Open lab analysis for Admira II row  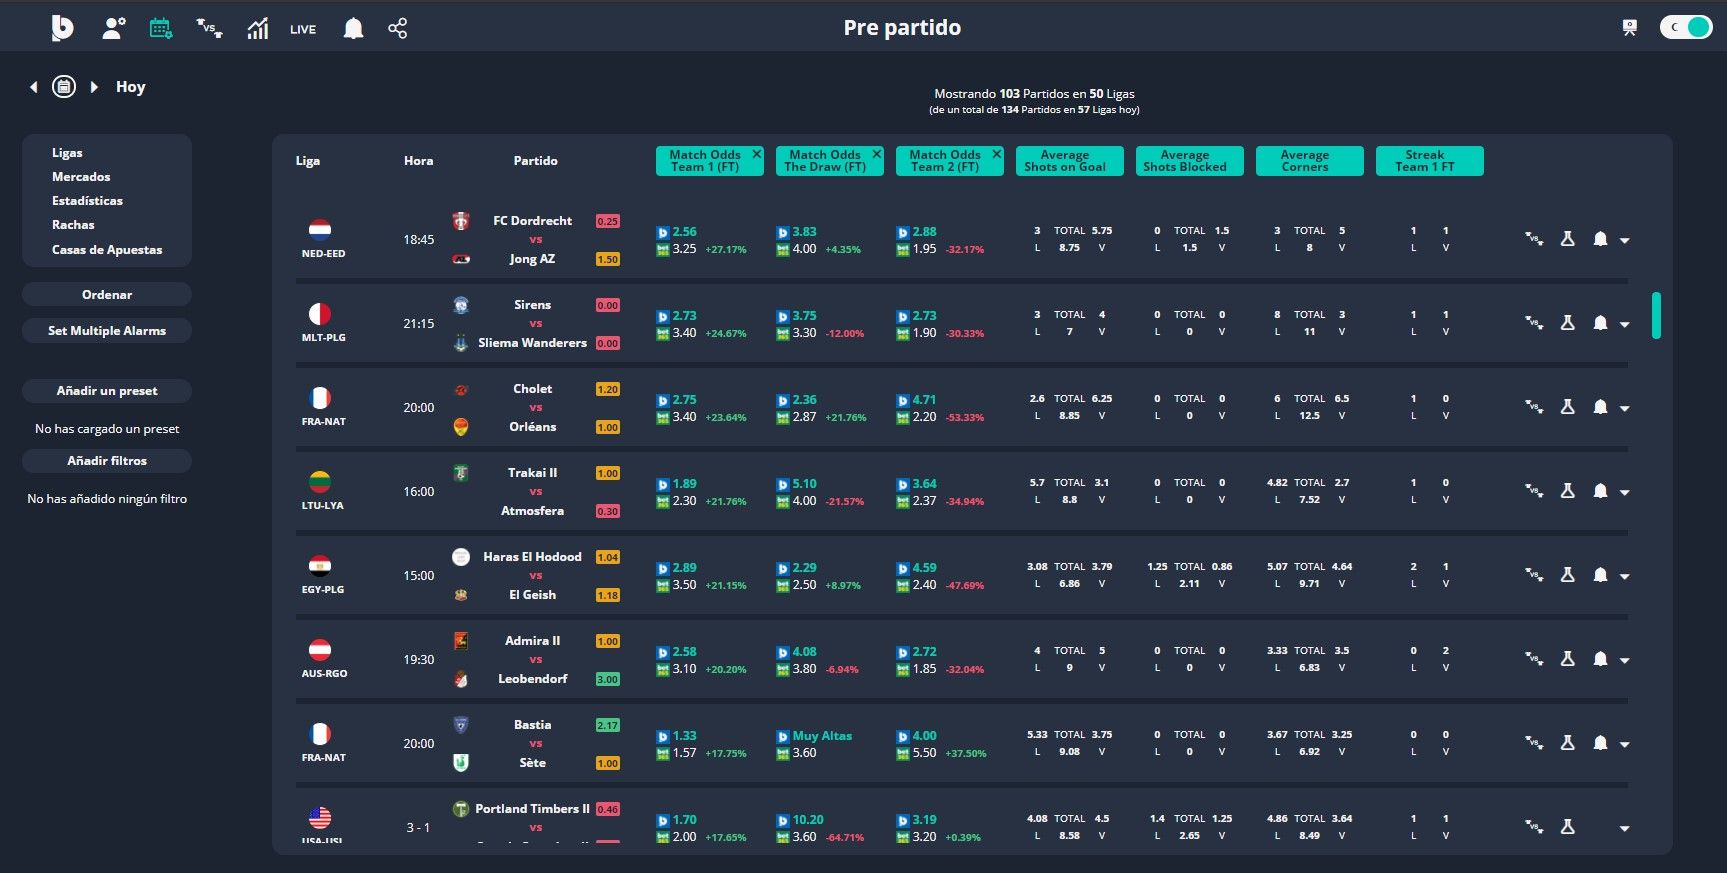1568,659
